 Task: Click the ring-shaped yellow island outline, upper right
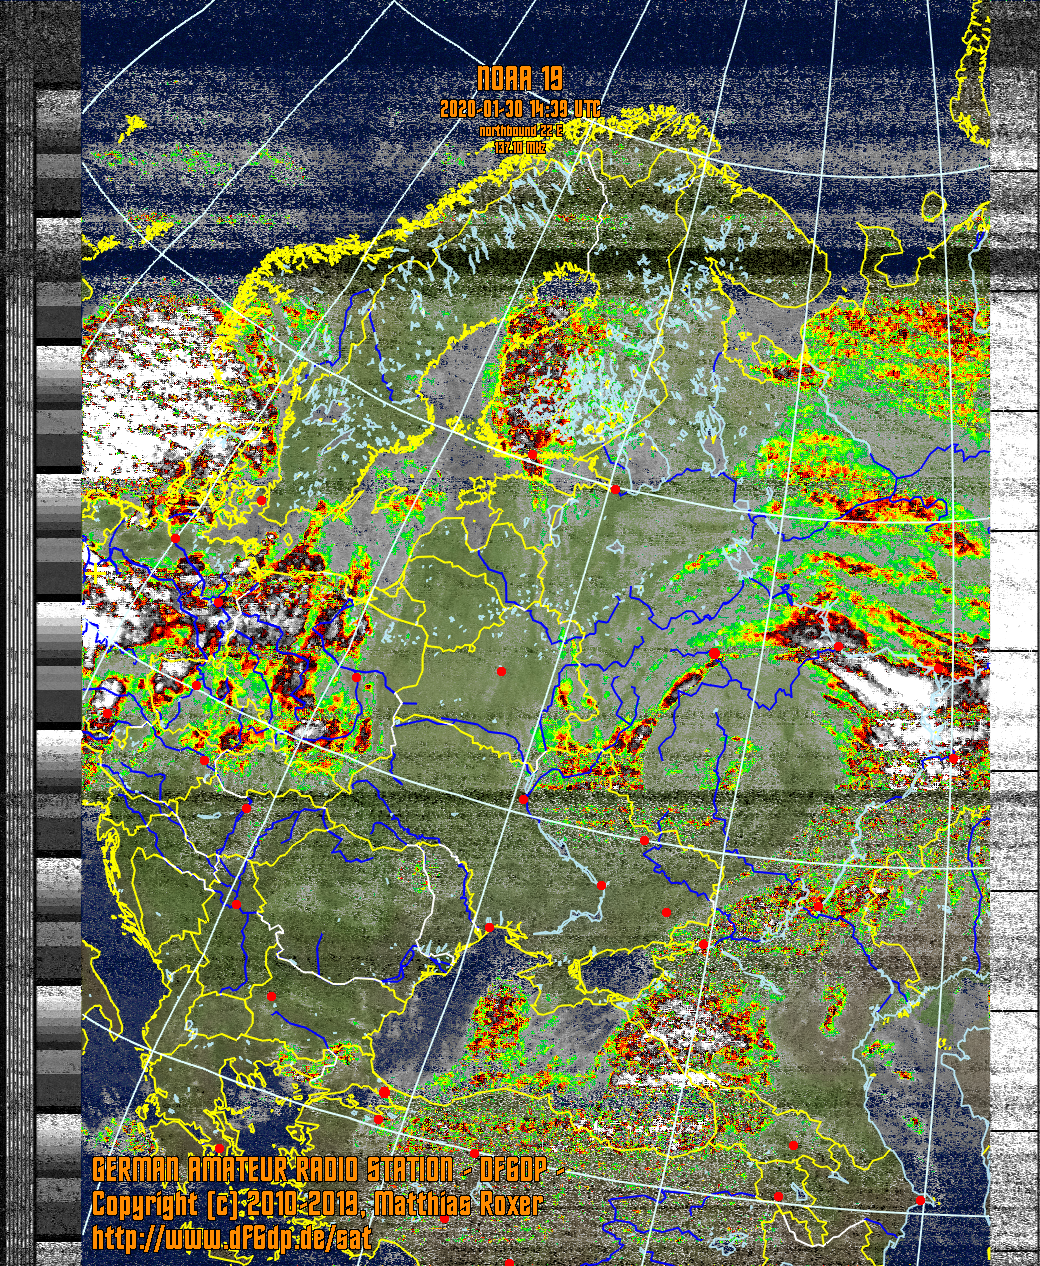933,208
